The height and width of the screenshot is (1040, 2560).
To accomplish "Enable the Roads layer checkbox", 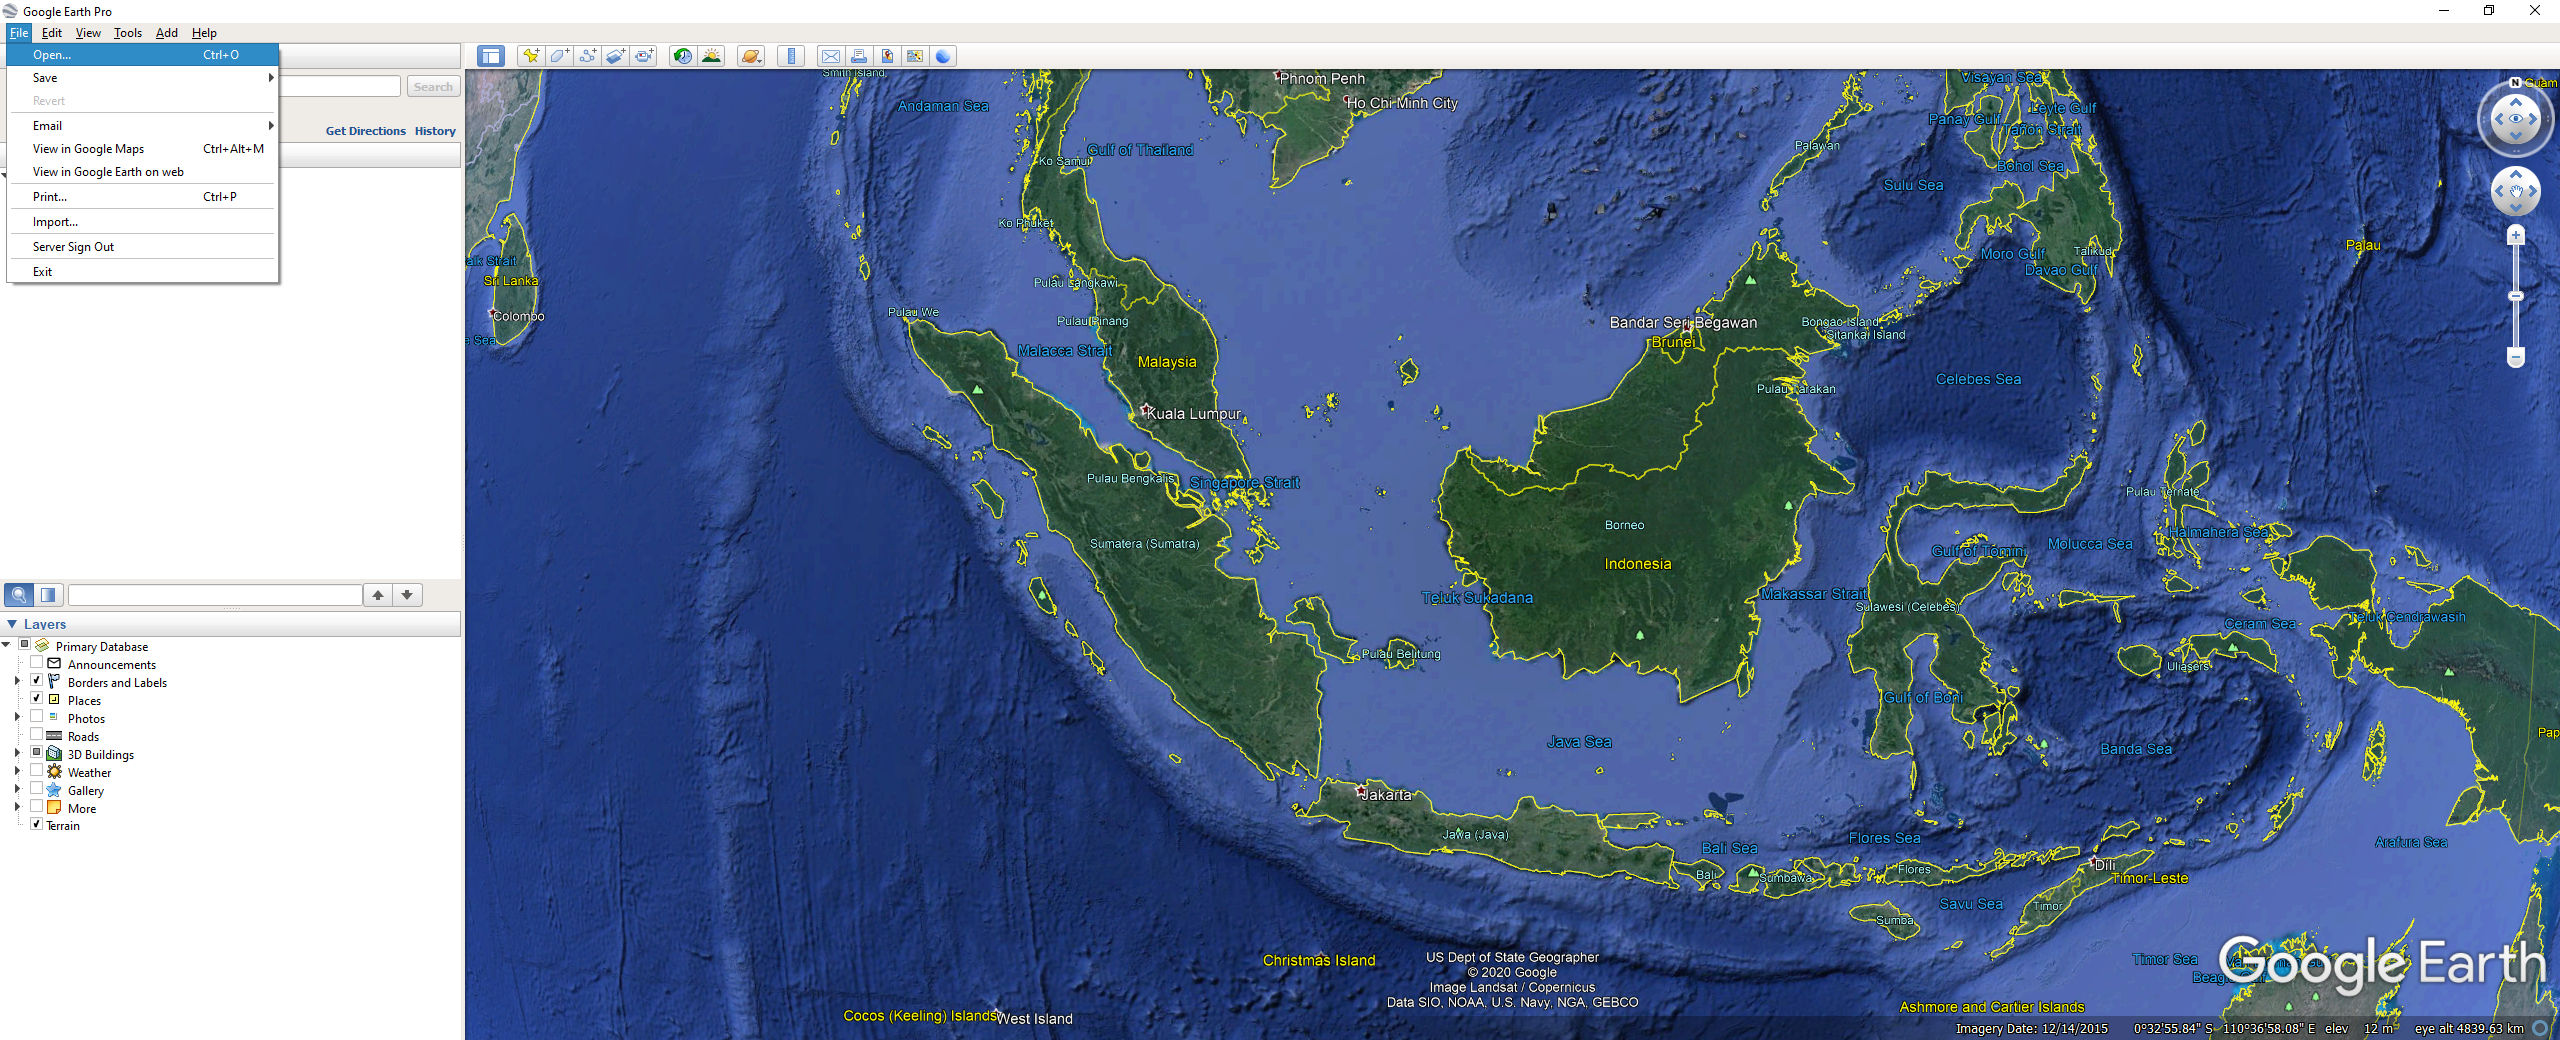I will point(37,735).
